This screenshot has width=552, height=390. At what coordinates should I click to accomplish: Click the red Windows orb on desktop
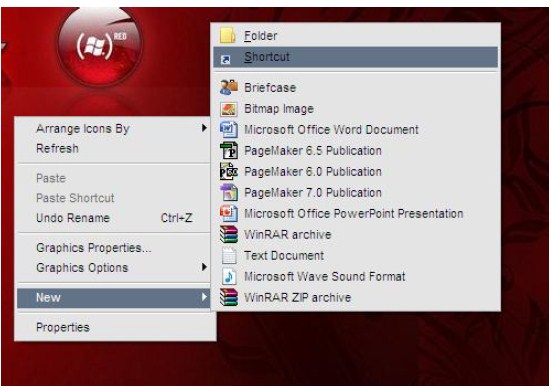click(x=100, y=46)
